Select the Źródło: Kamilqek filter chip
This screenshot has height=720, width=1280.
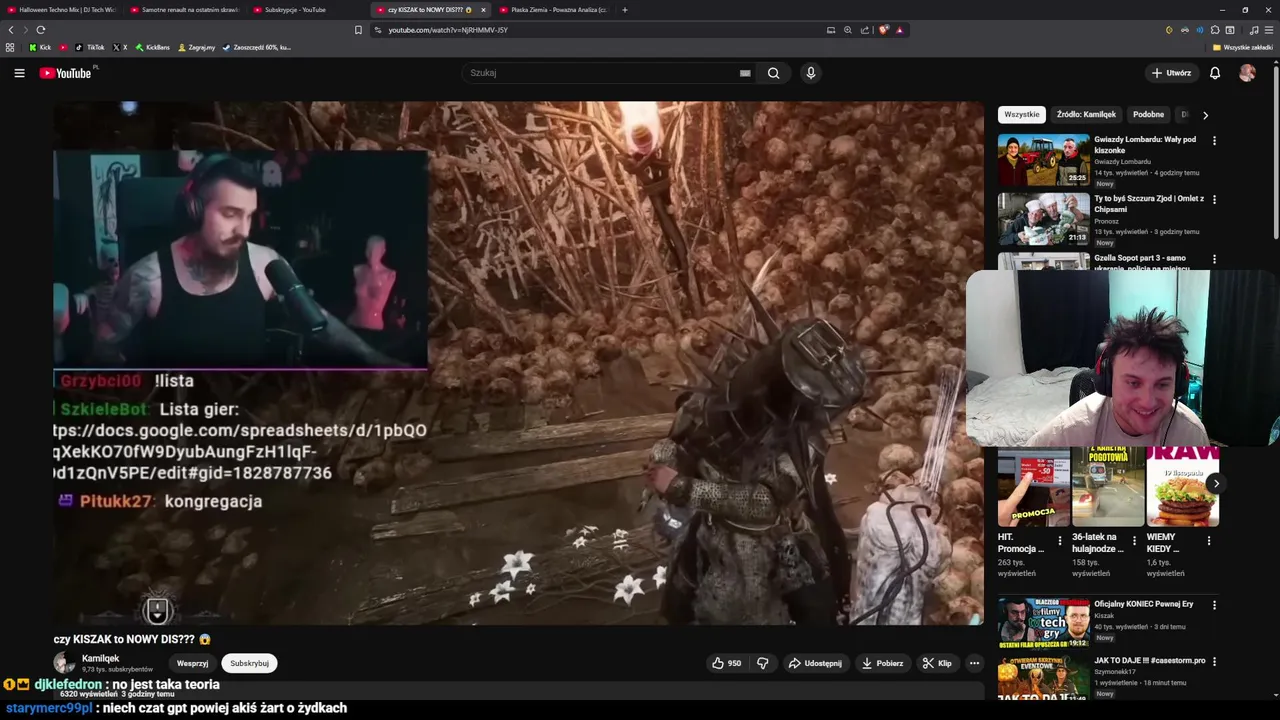1086,115
